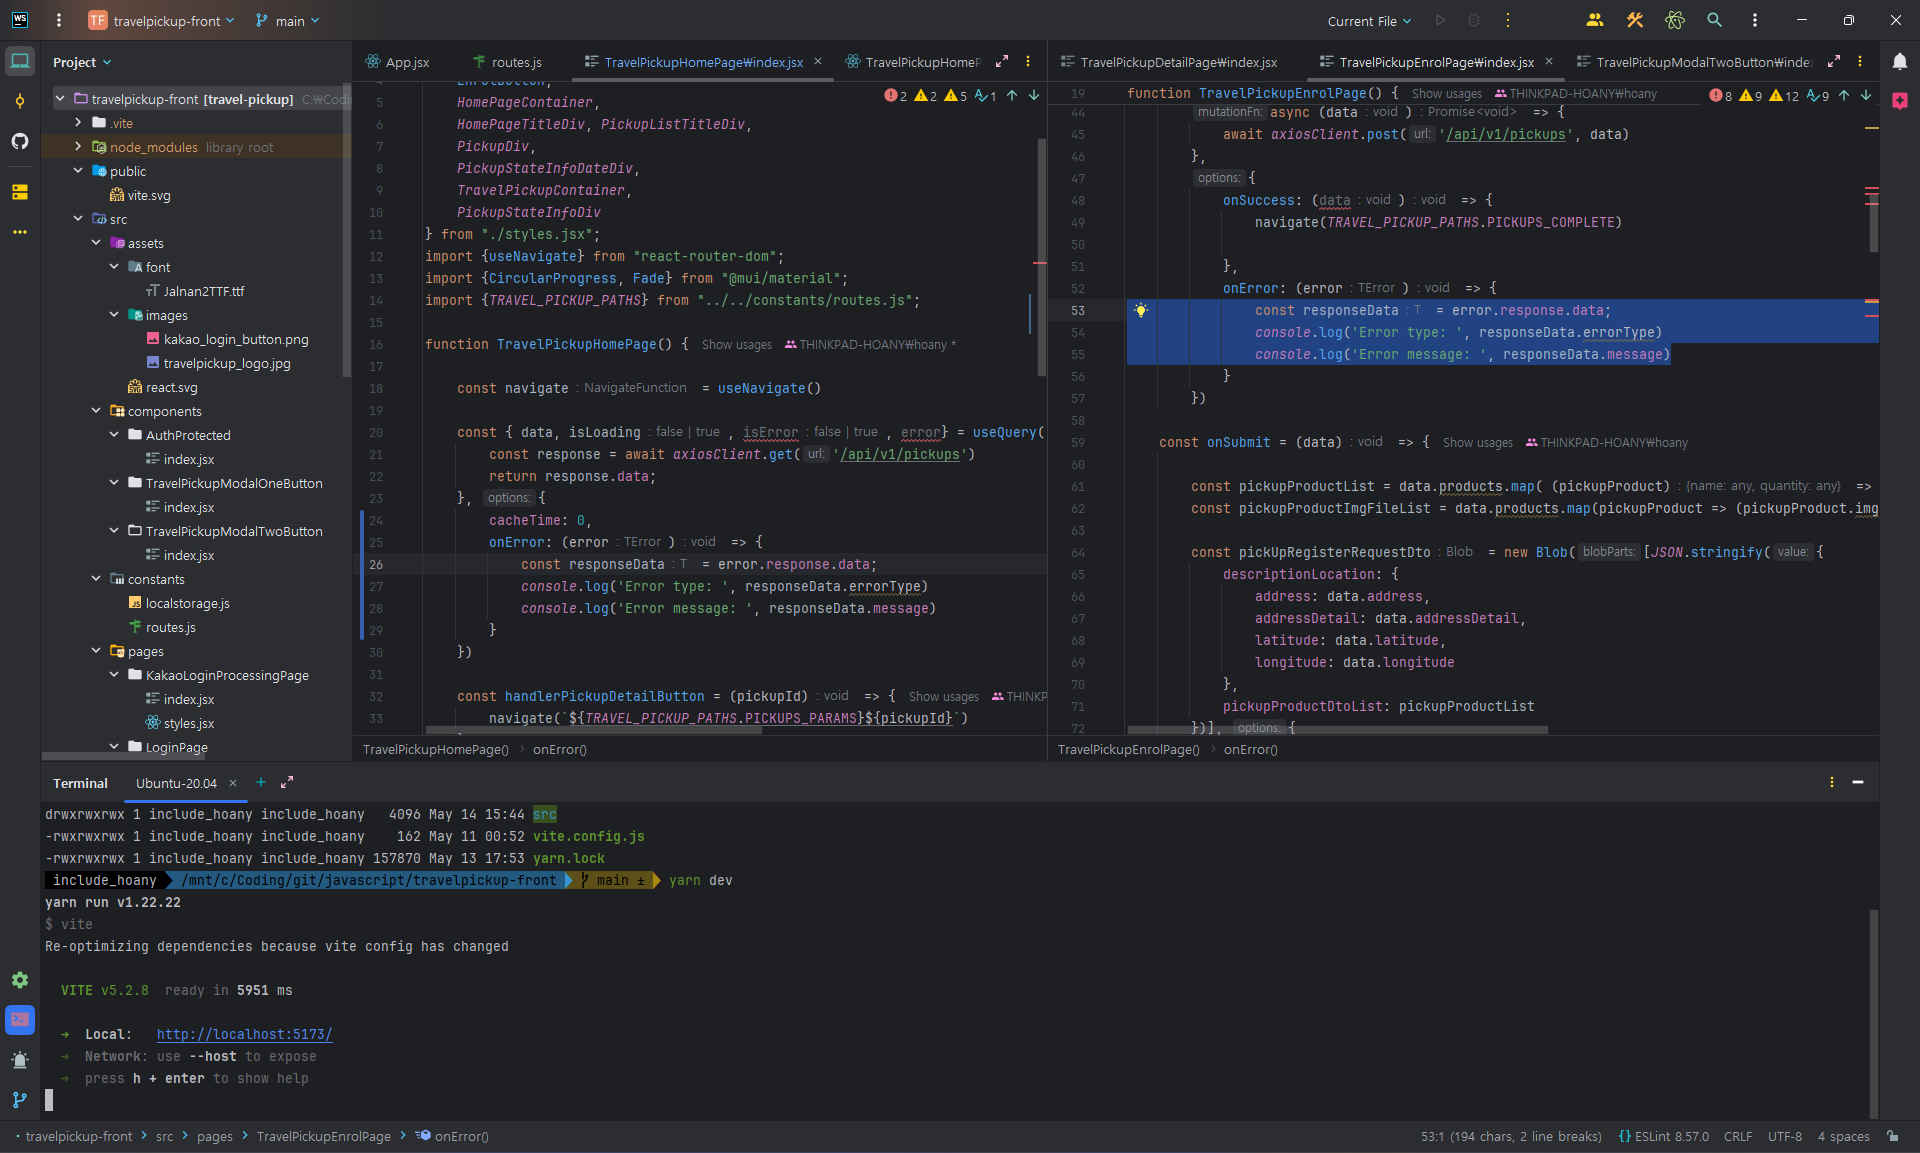Open the Services tool window icon

20,980
